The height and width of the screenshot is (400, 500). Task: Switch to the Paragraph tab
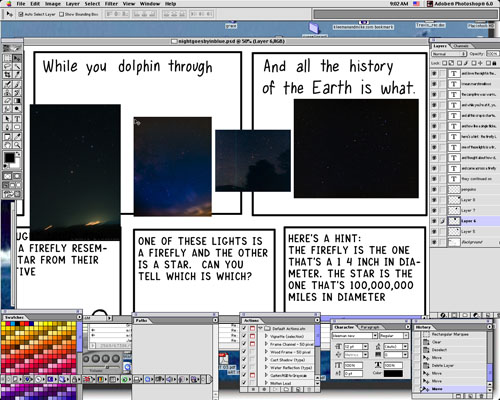(370, 327)
